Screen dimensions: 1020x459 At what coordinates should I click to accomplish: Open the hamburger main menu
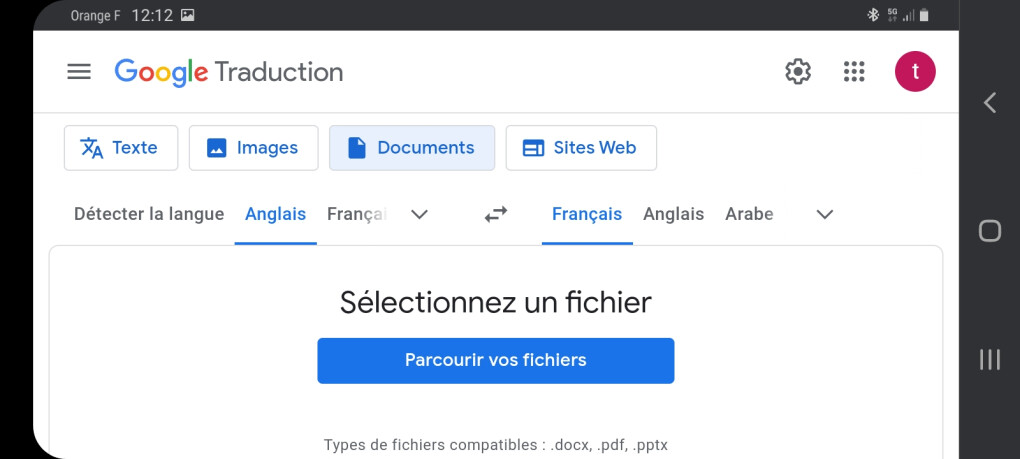pyautogui.click(x=79, y=72)
